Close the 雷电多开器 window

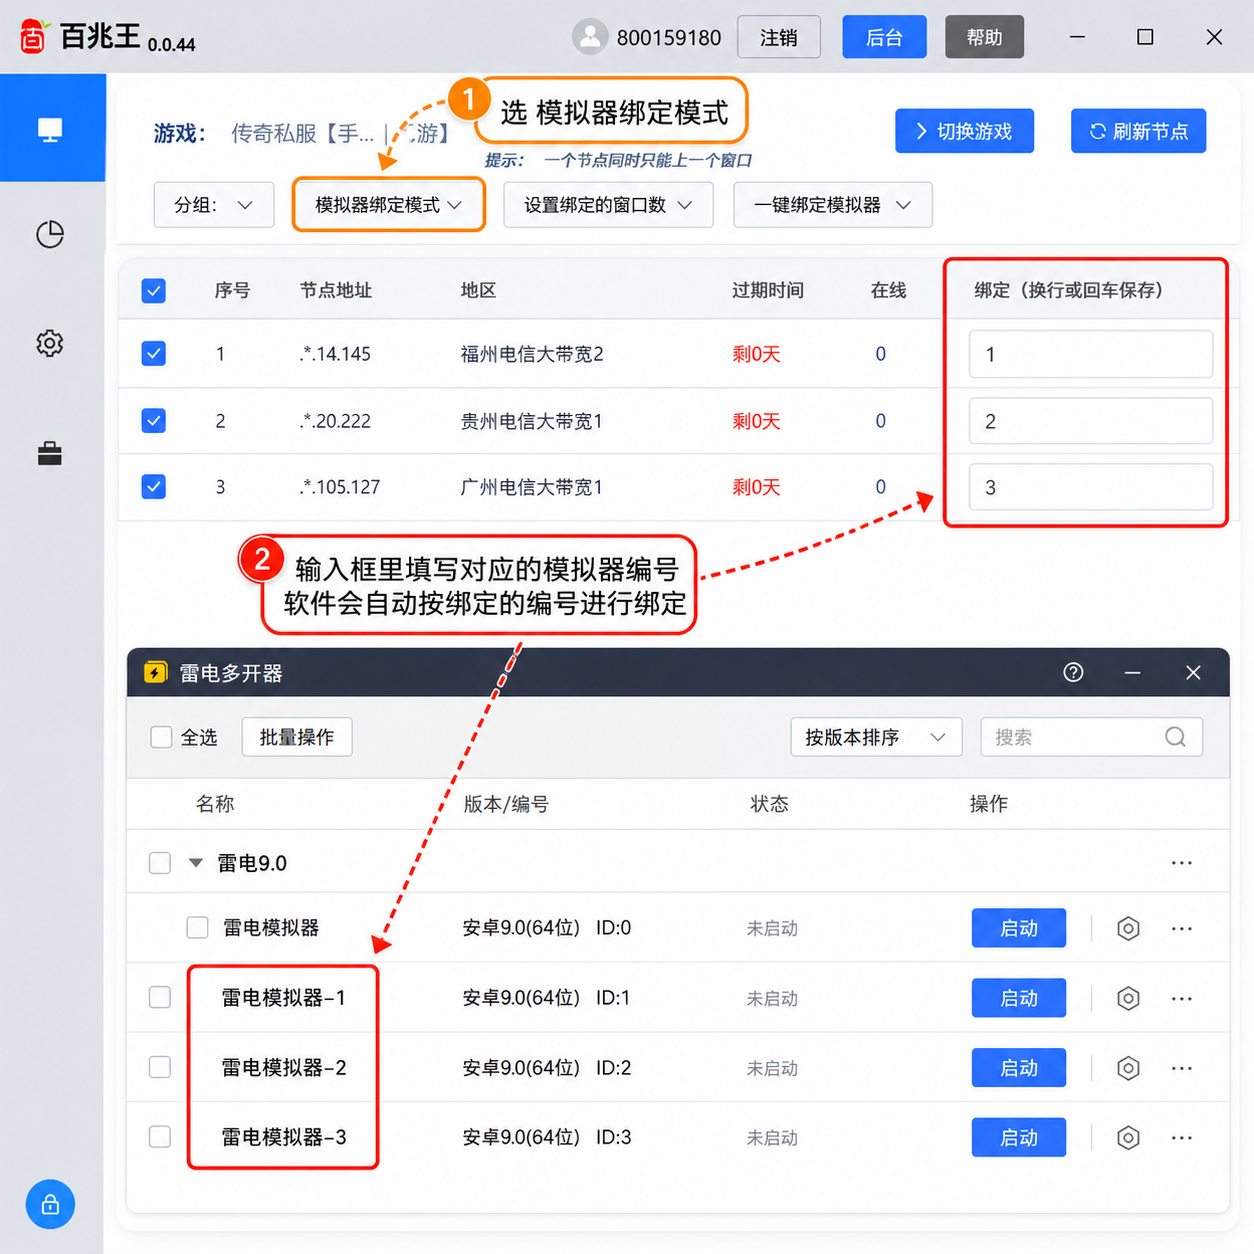(x=1193, y=672)
